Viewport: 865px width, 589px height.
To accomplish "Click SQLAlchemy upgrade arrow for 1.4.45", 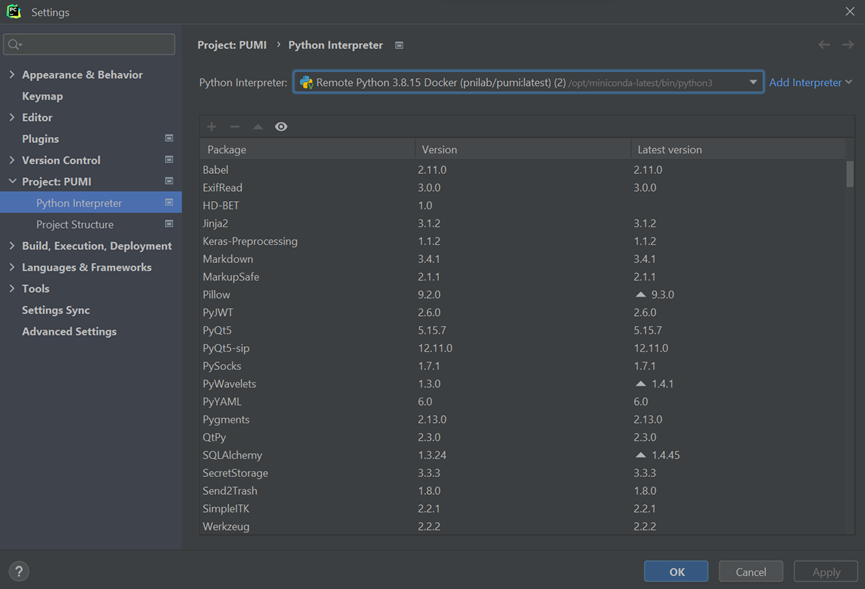I will tap(640, 455).
